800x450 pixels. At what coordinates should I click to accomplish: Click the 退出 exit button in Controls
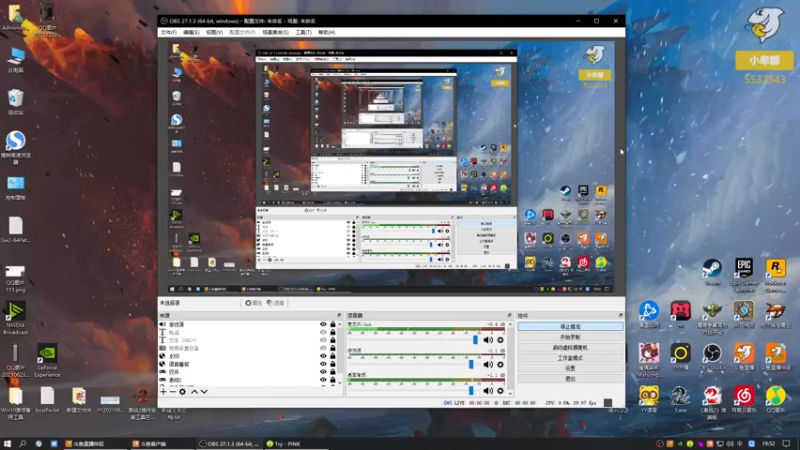coord(570,379)
